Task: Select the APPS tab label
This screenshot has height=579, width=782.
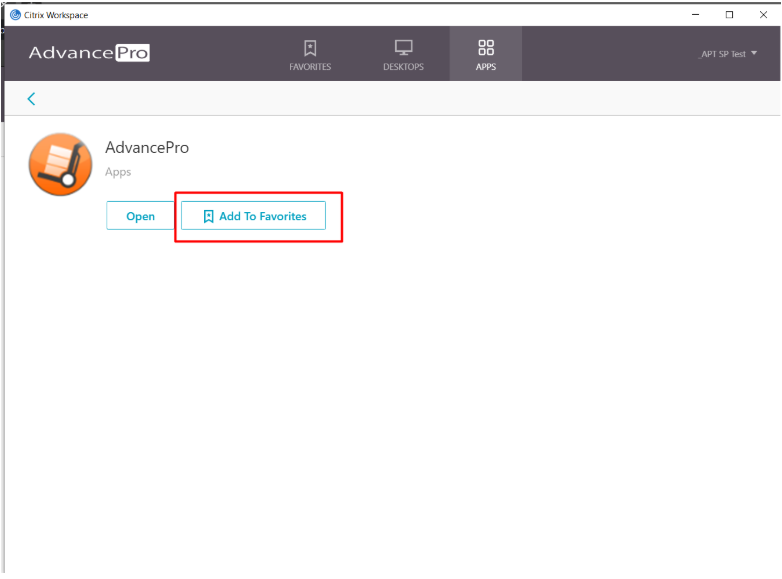Action: click(x=486, y=67)
